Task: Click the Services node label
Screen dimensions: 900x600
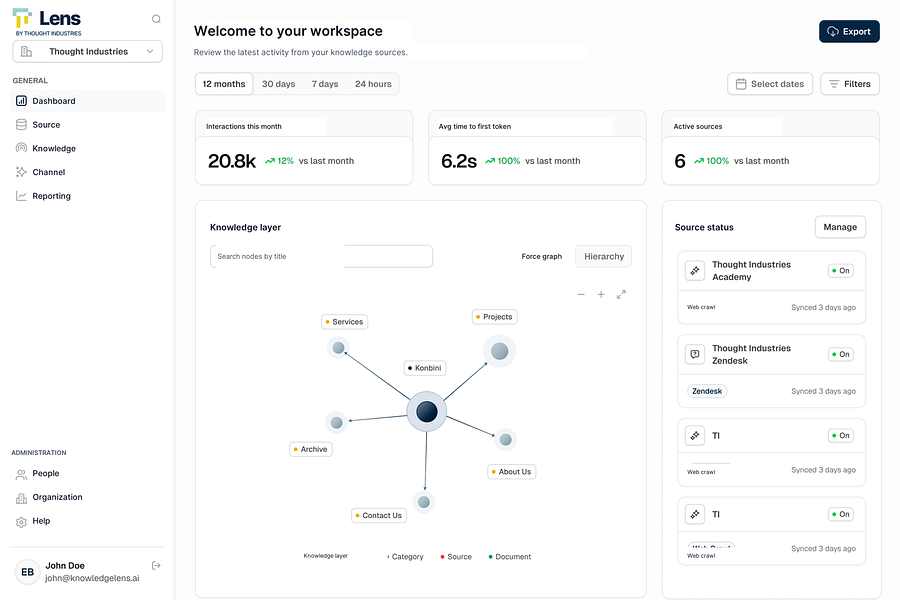Action: coord(344,322)
